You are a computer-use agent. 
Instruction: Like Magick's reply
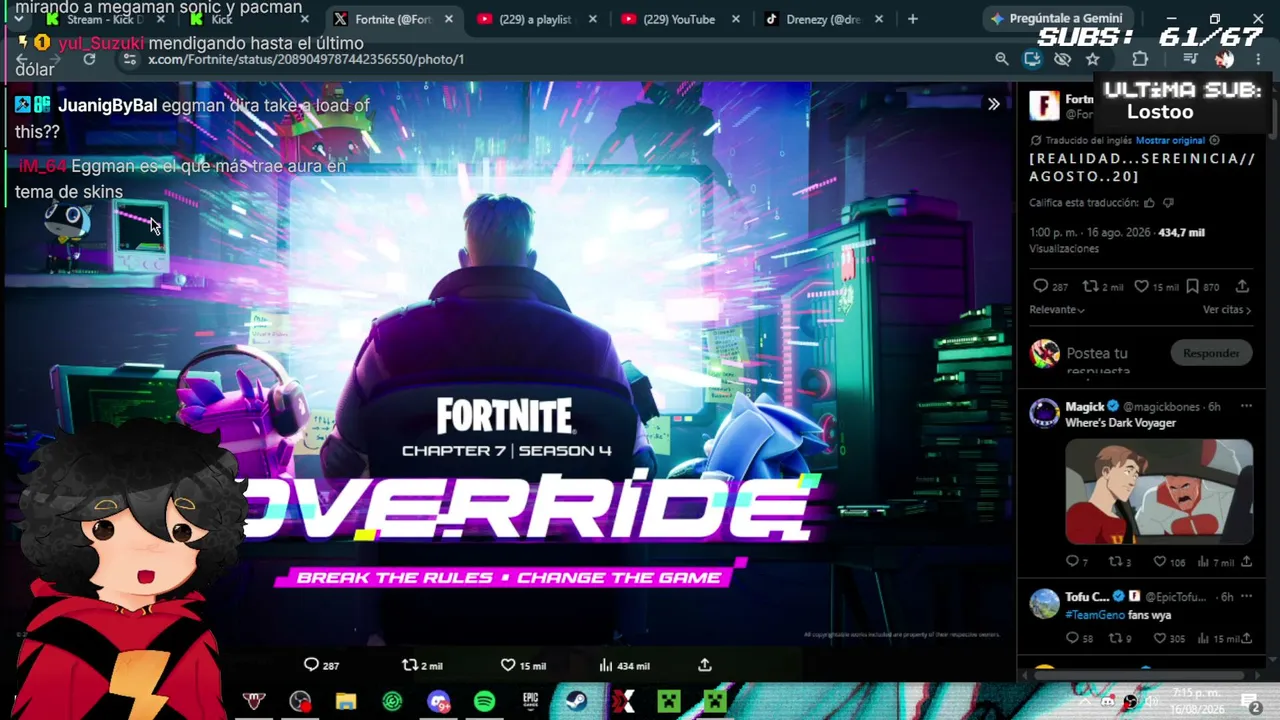point(1159,562)
